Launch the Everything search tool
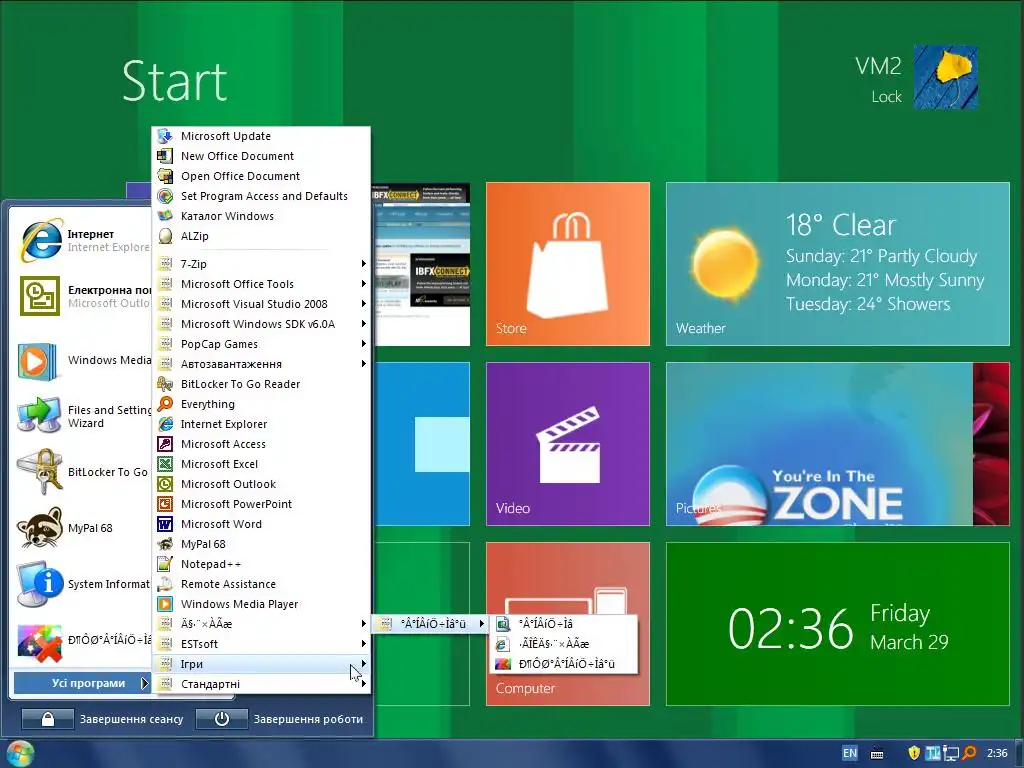This screenshot has height=768, width=1024. 261,404
